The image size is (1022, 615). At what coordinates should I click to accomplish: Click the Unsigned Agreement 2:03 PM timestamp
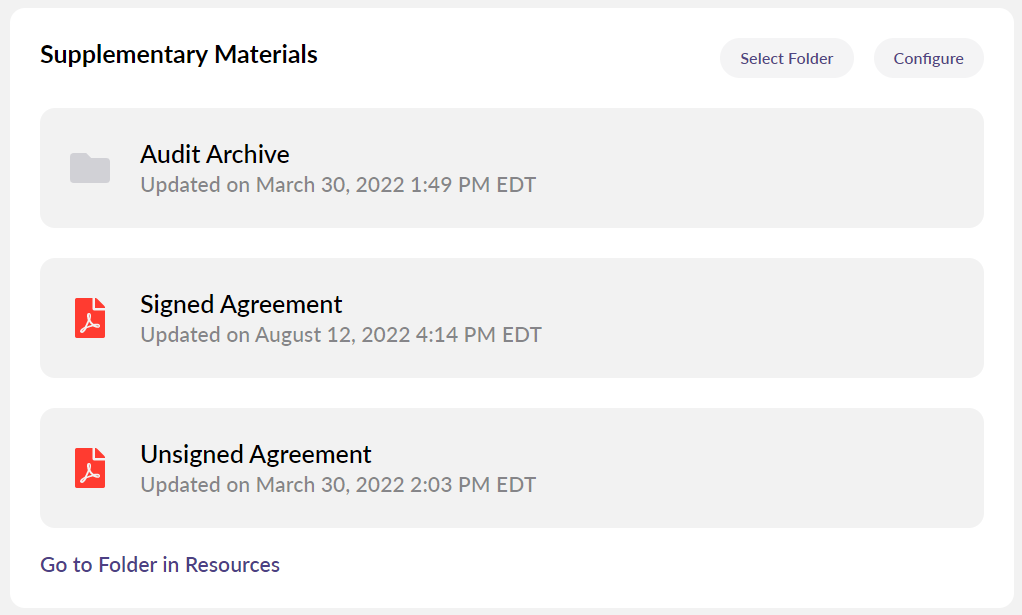click(x=338, y=485)
